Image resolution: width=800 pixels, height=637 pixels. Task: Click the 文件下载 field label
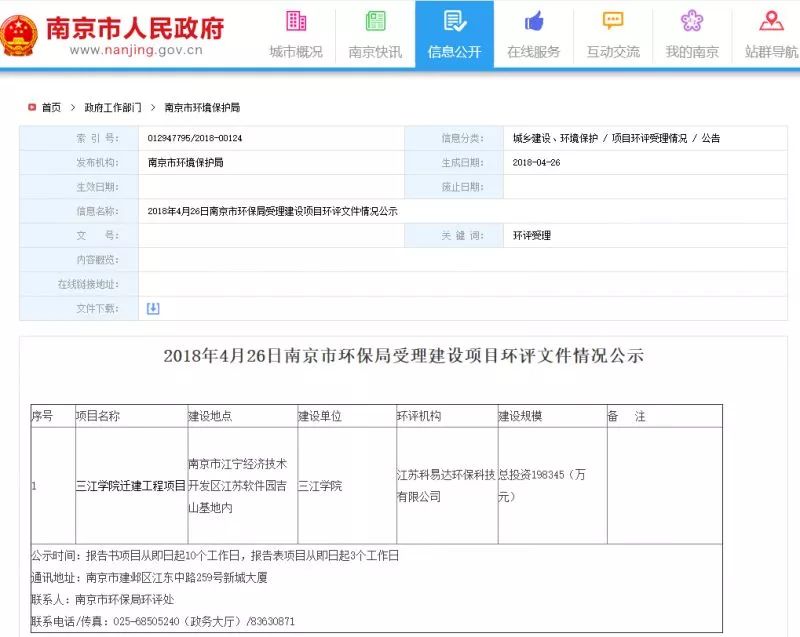(x=97, y=309)
